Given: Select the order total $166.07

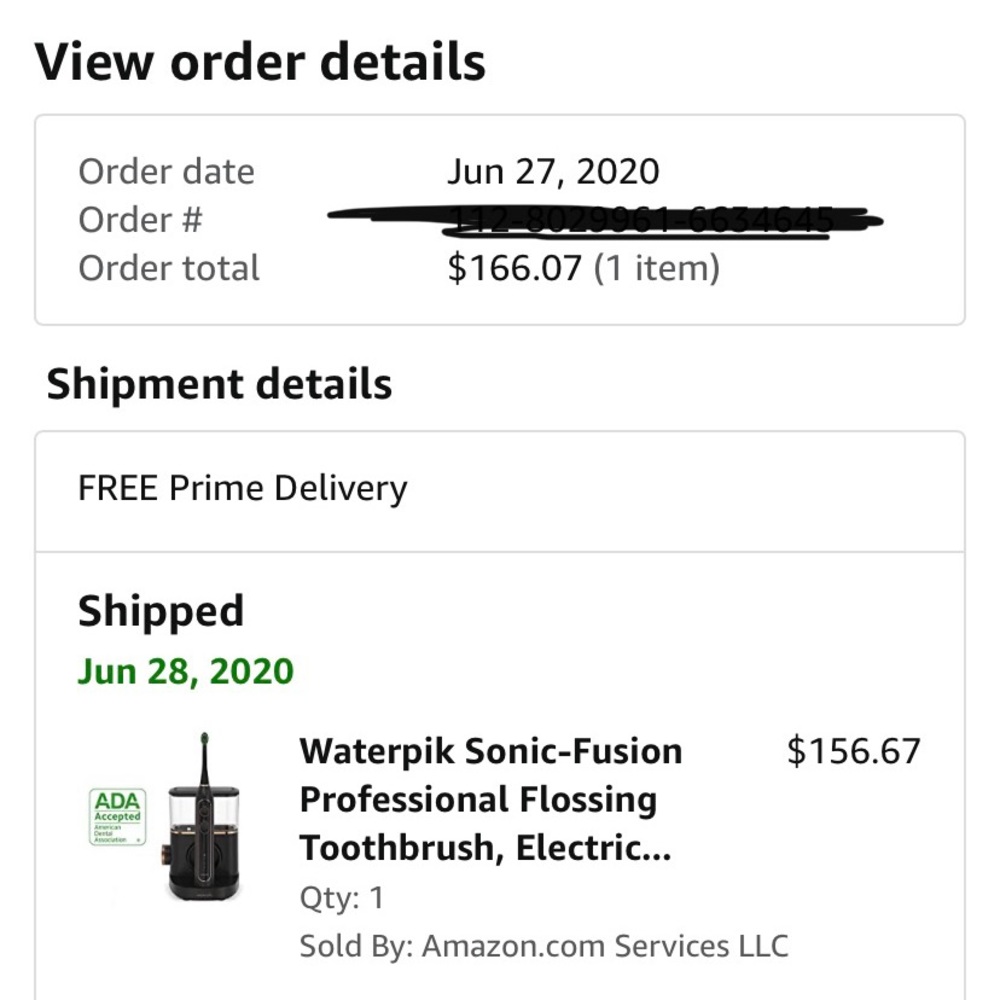Looking at the screenshot, I should click(x=515, y=267).
